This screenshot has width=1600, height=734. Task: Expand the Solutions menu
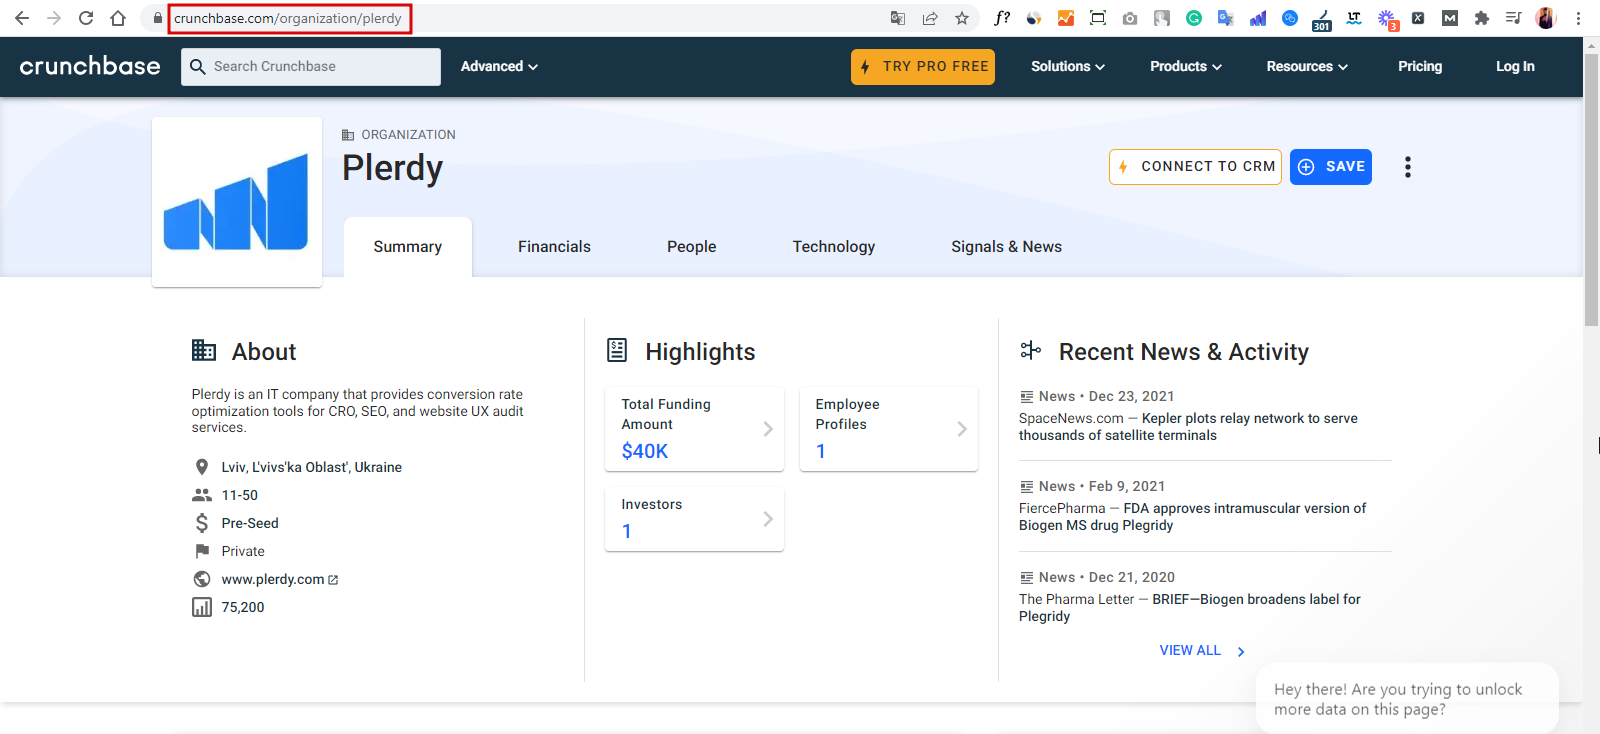(x=1068, y=66)
